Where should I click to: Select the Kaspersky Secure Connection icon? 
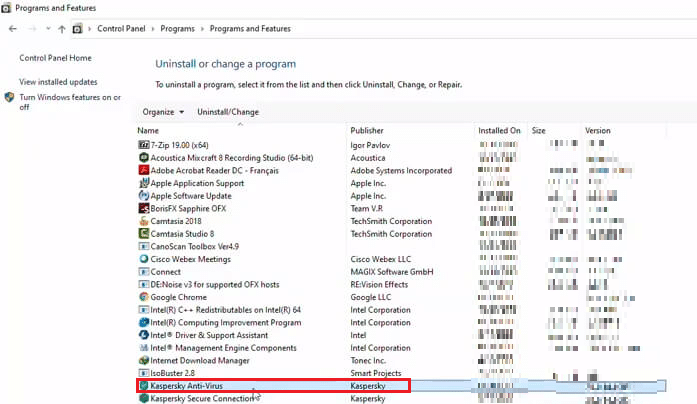(144, 398)
